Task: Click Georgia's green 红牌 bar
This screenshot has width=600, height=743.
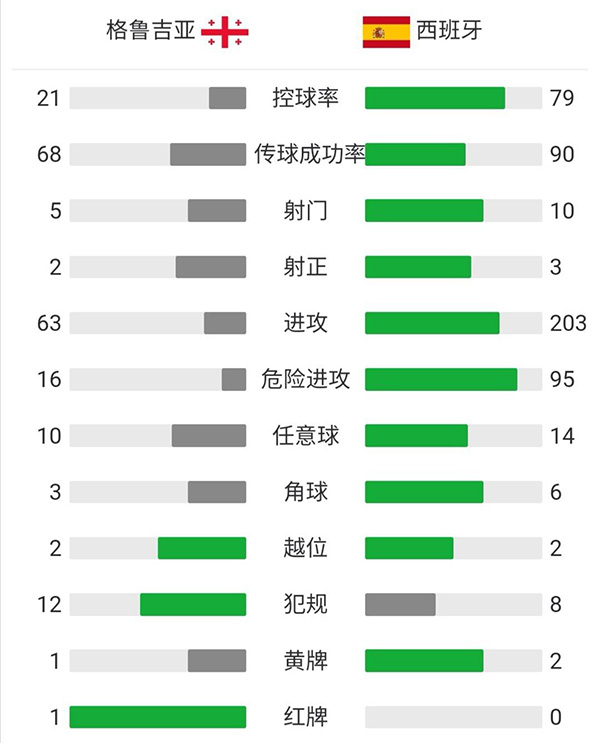Action: 158,717
